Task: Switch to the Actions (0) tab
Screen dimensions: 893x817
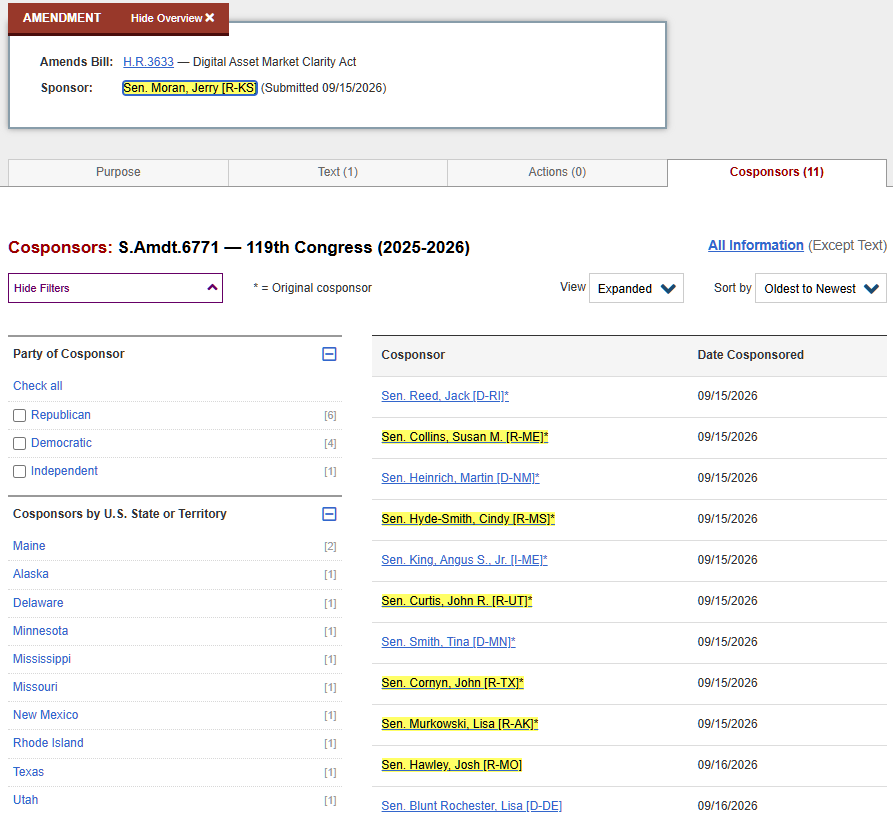Action: click(x=557, y=172)
